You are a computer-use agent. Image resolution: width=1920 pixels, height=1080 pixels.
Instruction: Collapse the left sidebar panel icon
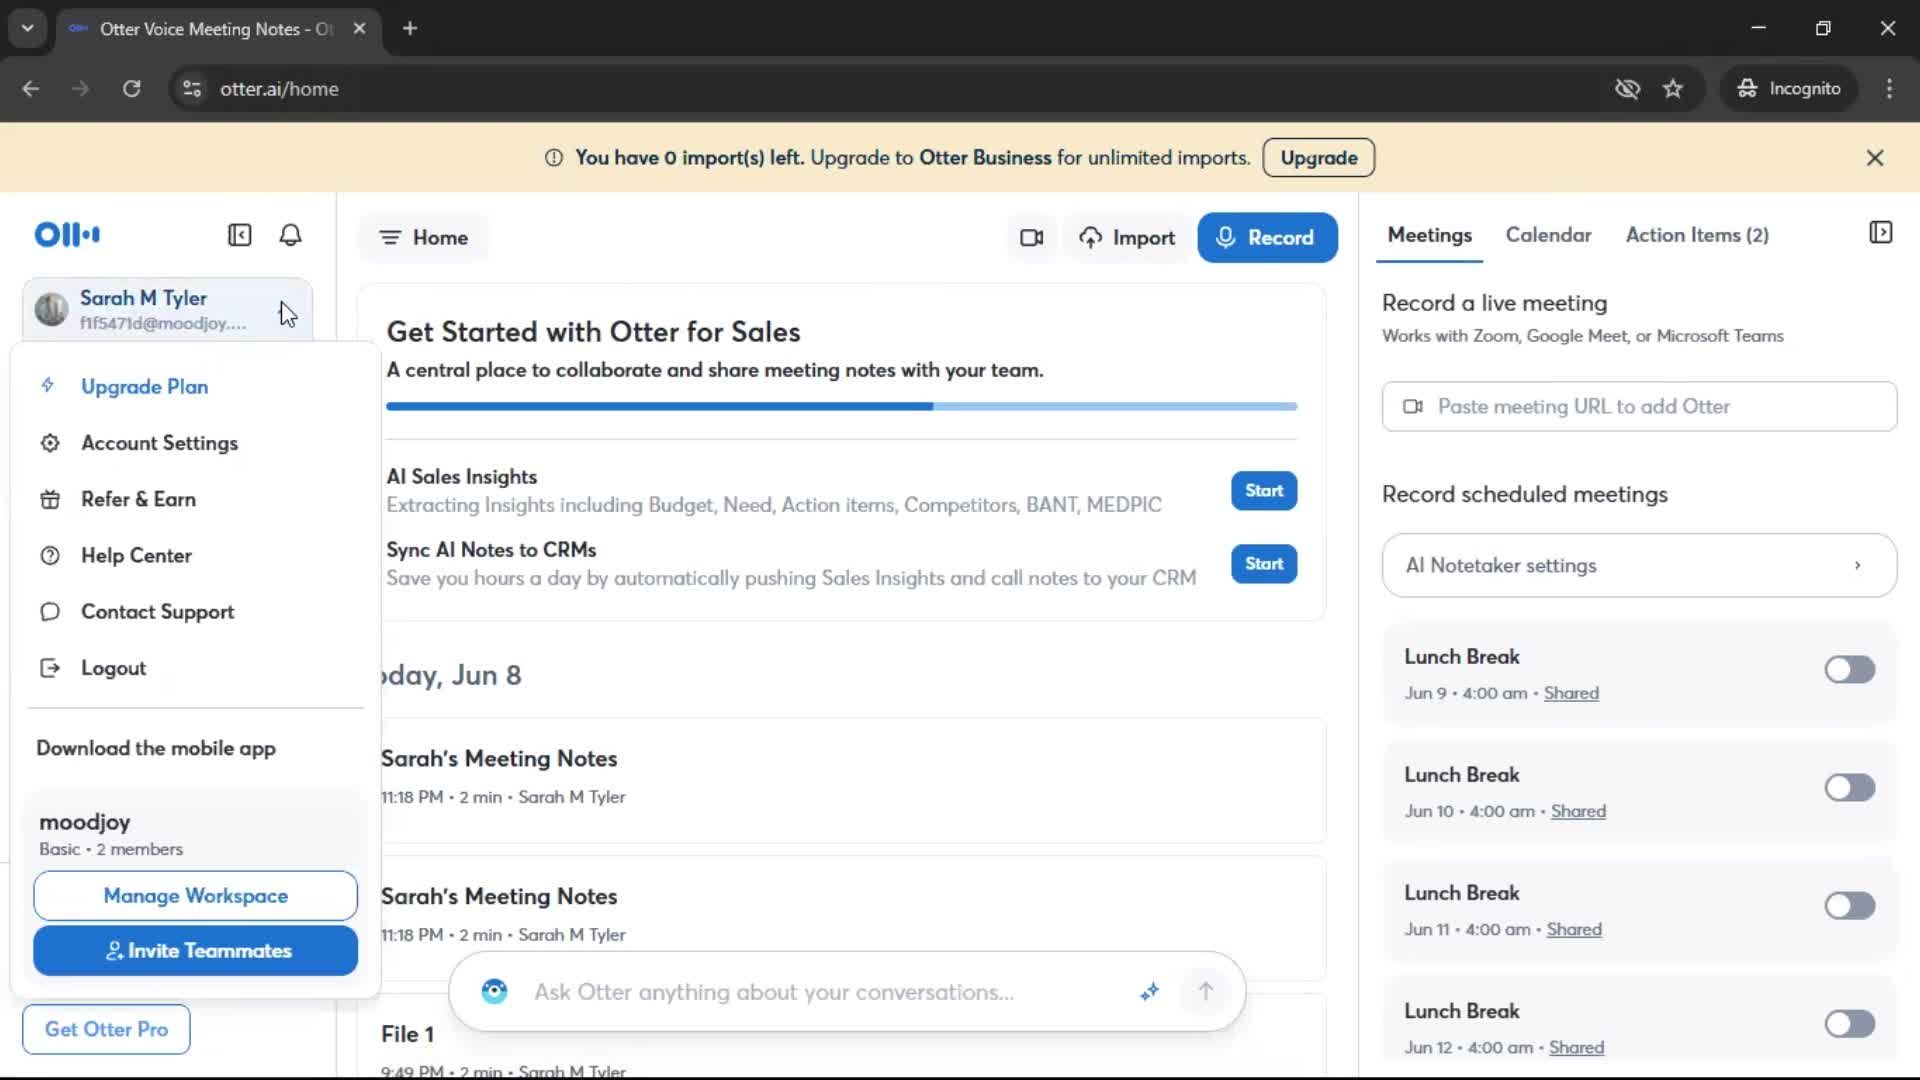pyautogui.click(x=239, y=235)
